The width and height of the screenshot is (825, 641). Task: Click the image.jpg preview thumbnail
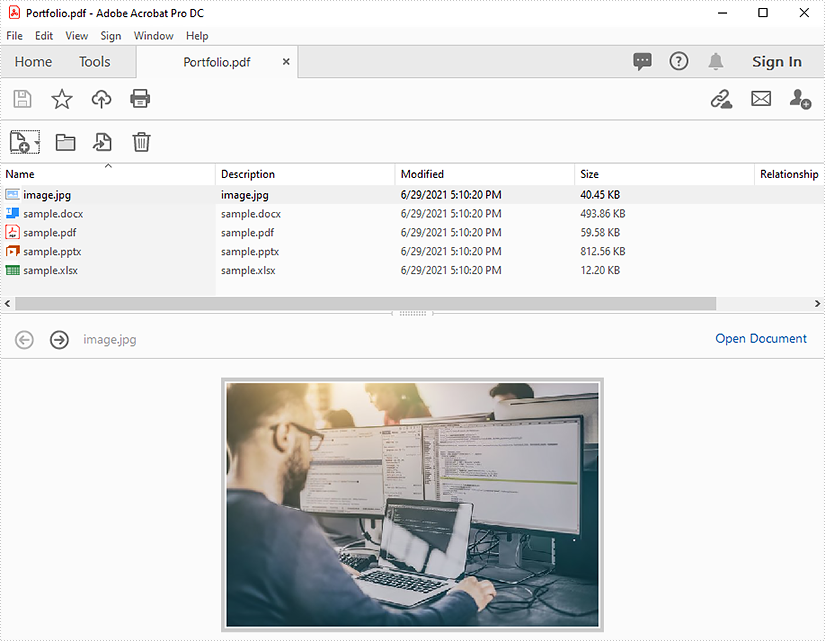412,505
